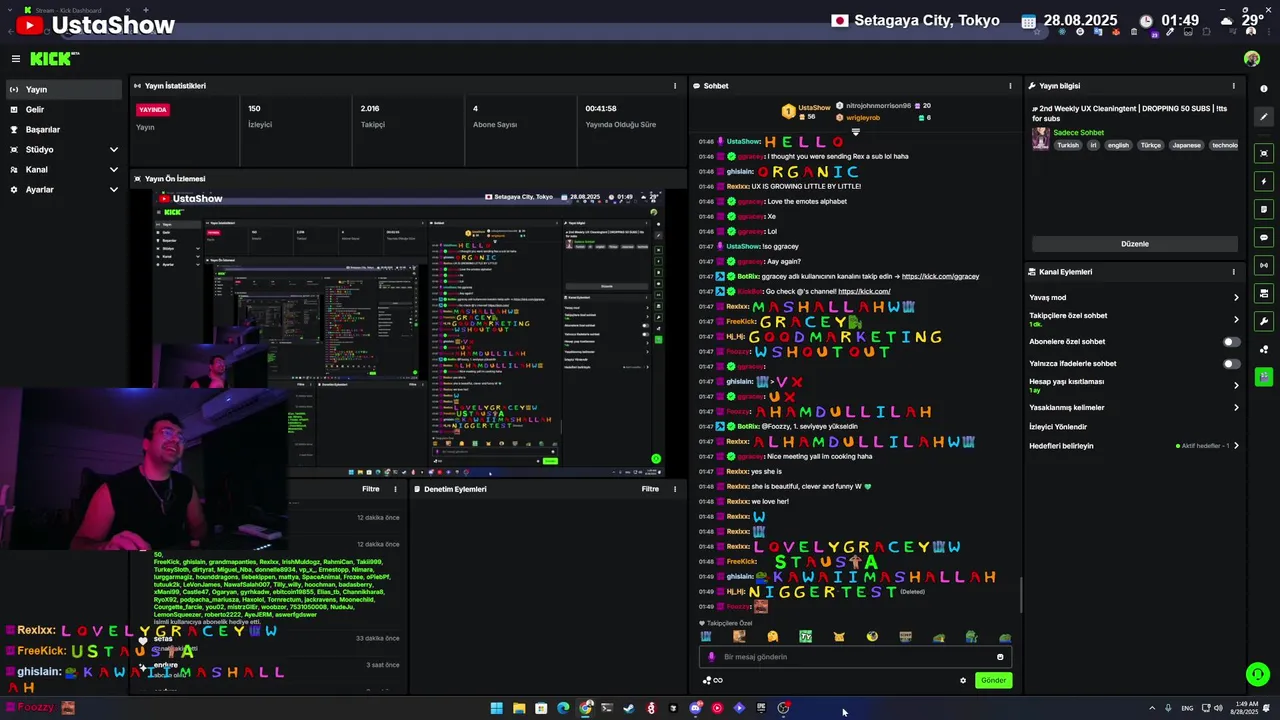Show hidden system tray icons
The height and width of the screenshot is (720, 1280).
[x=1152, y=708]
